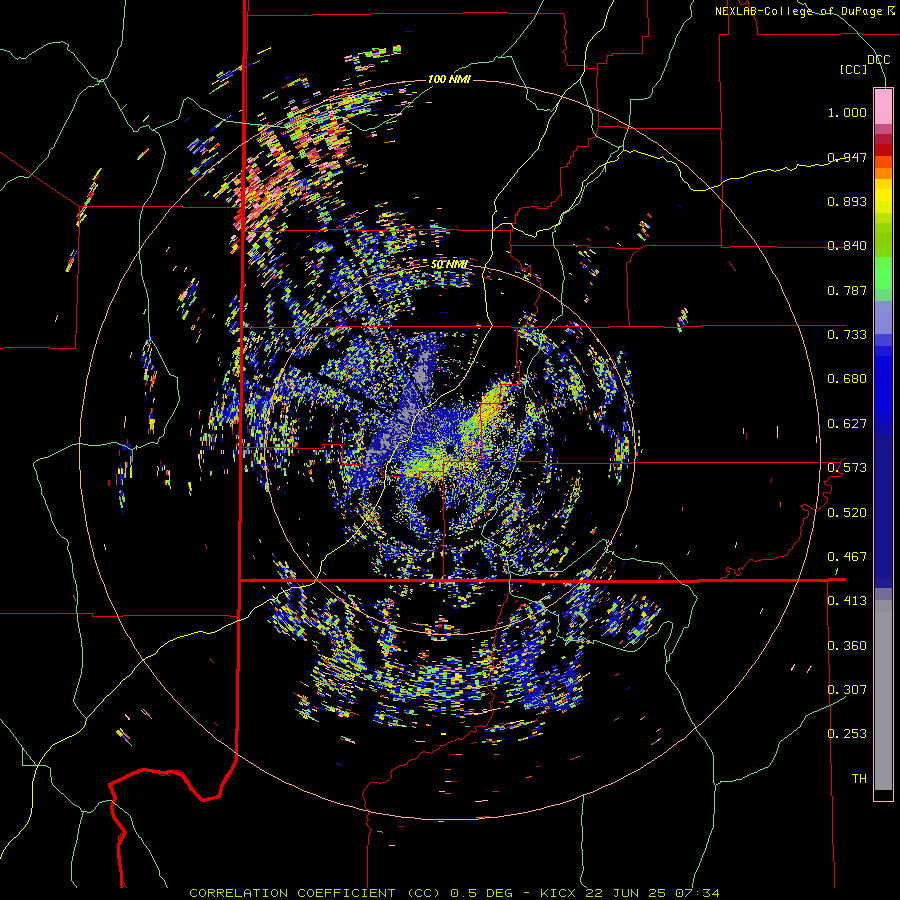Click the 0.573 legend value
Image resolution: width=900 pixels, height=900 pixels.
click(847, 467)
